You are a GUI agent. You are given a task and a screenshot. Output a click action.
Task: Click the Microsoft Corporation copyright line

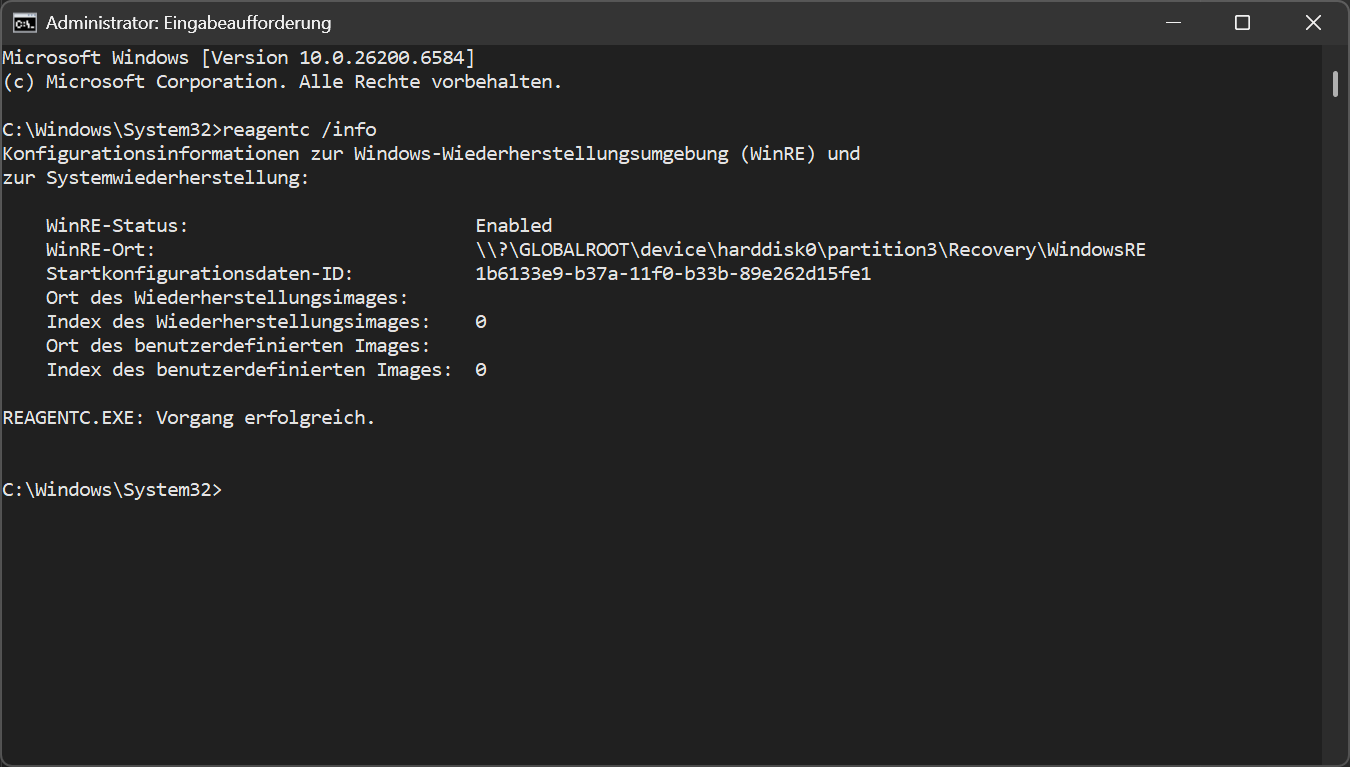[x=282, y=82]
